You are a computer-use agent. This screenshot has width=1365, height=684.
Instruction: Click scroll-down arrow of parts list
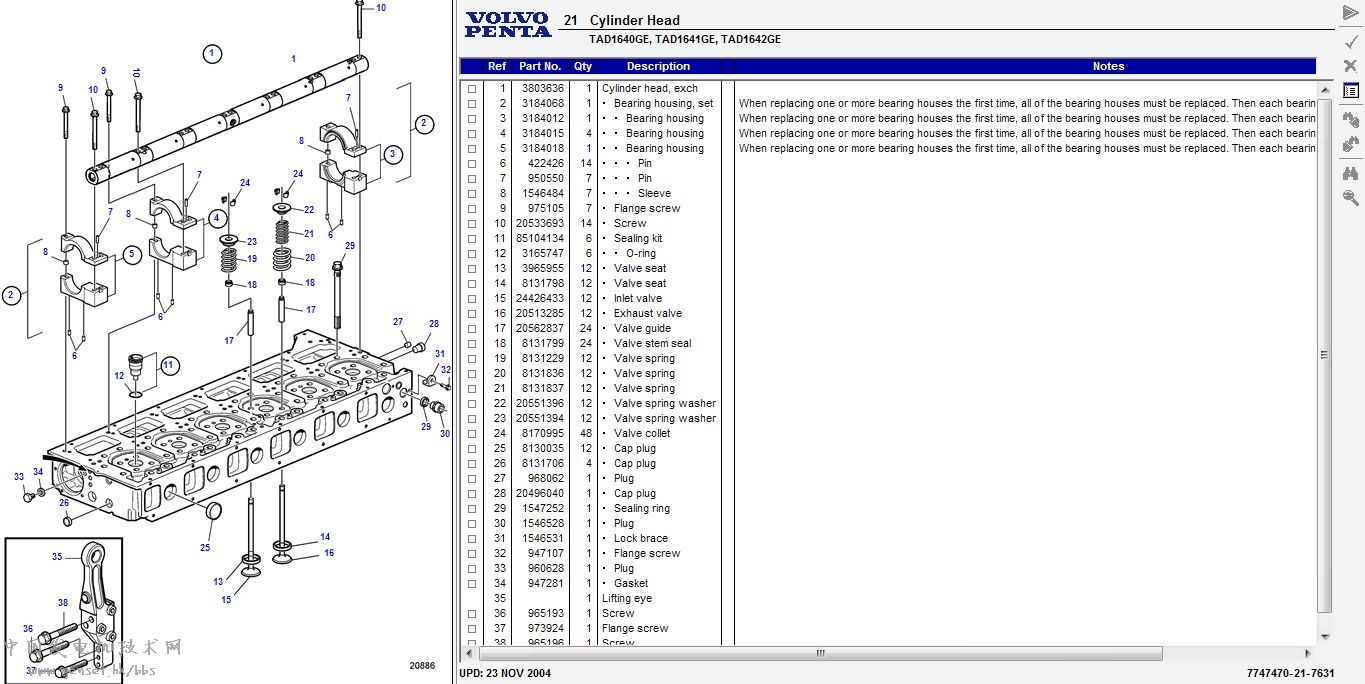coord(1325,636)
